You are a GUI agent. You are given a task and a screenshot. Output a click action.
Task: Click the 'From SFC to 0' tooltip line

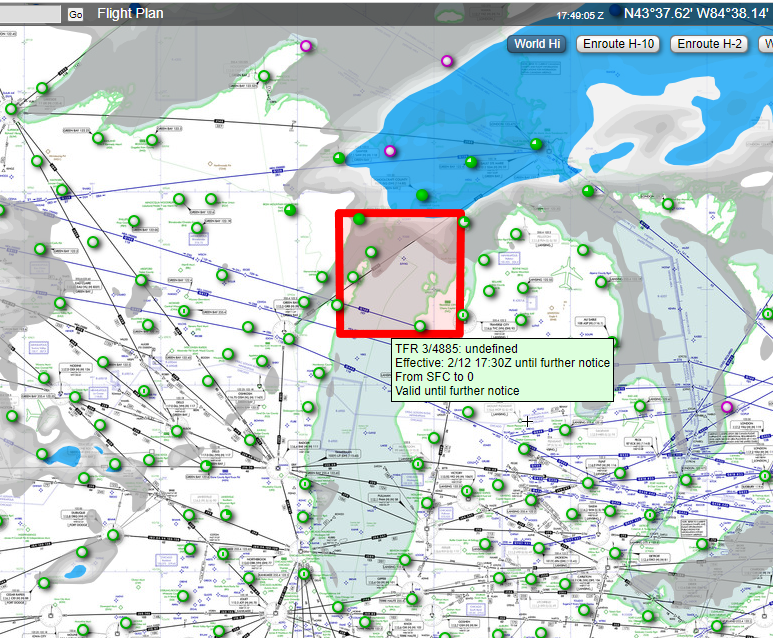pyautogui.click(x=434, y=377)
